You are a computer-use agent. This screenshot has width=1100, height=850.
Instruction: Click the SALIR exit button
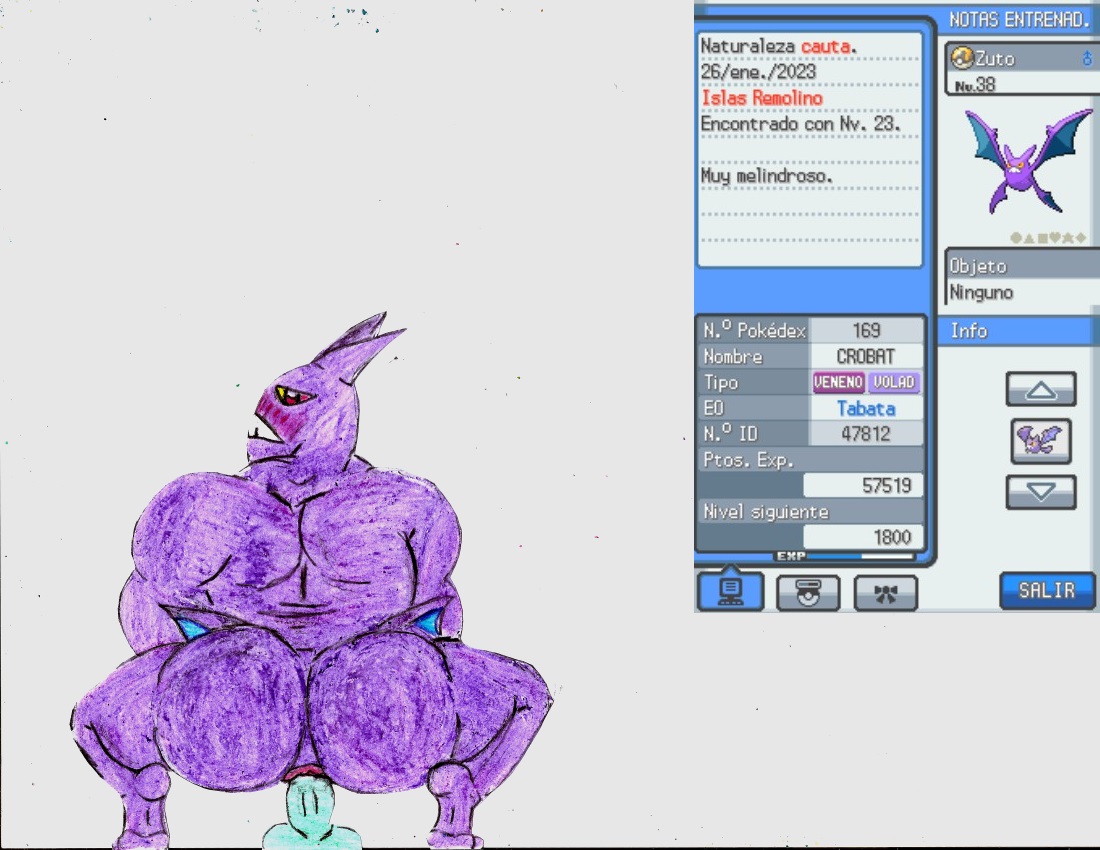point(1047,591)
